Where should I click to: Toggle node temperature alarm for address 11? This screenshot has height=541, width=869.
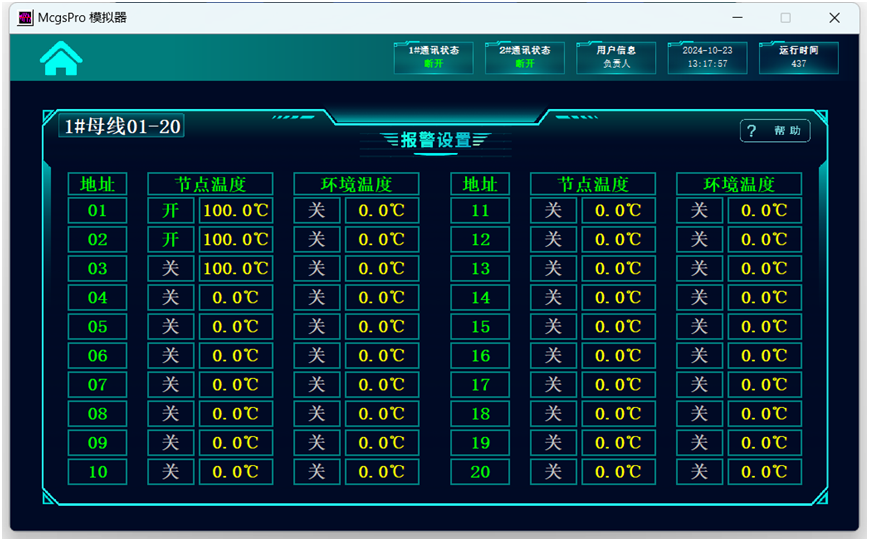553,211
